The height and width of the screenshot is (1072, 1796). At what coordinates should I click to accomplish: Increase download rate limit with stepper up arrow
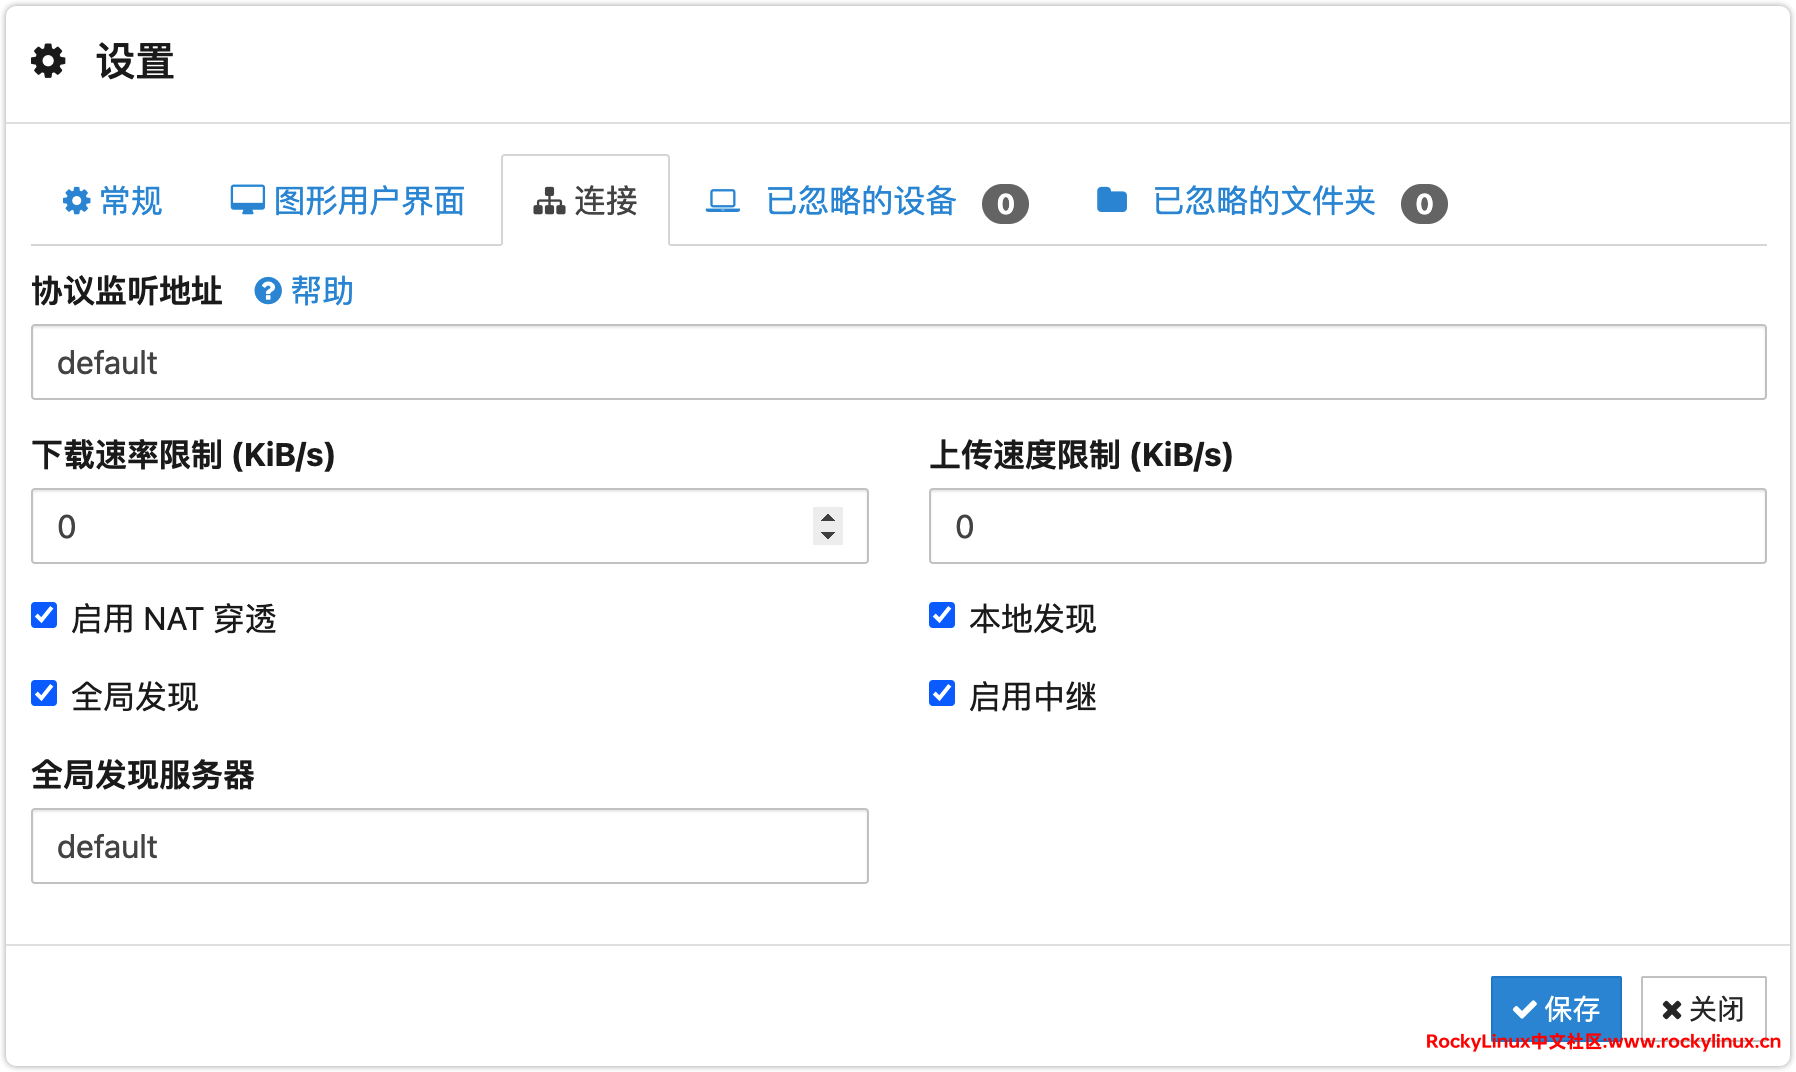828,517
